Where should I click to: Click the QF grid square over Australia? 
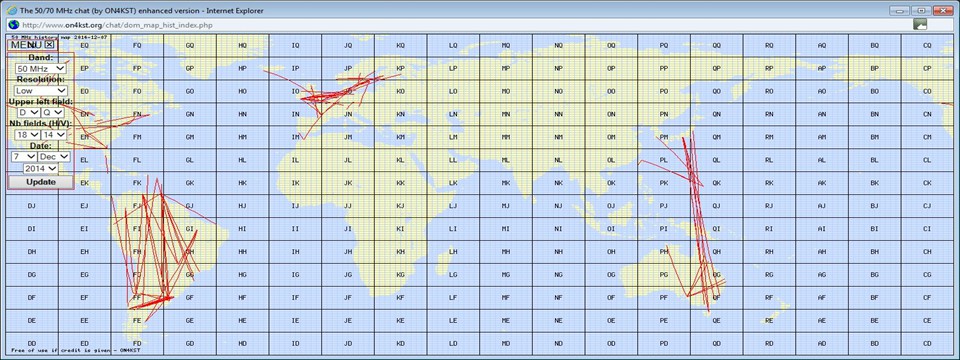pyautogui.click(x=716, y=298)
